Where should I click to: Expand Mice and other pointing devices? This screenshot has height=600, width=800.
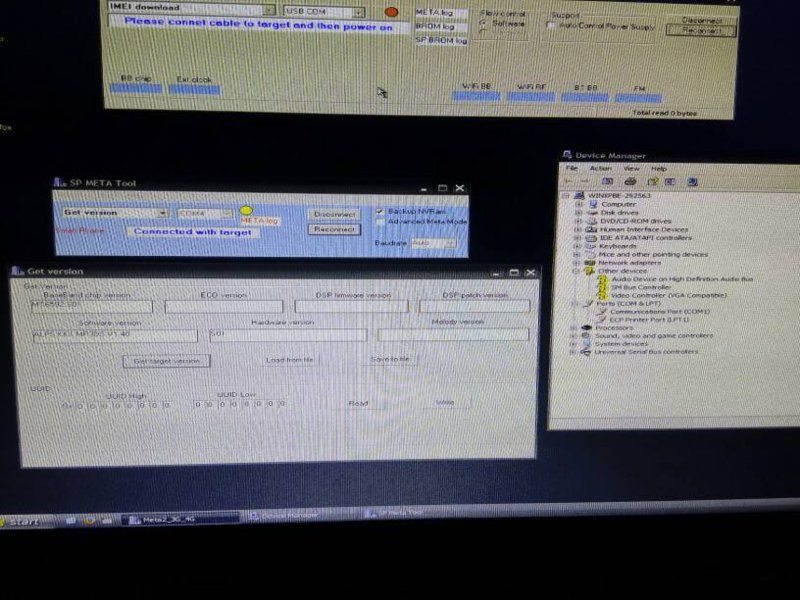pyautogui.click(x=577, y=254)
